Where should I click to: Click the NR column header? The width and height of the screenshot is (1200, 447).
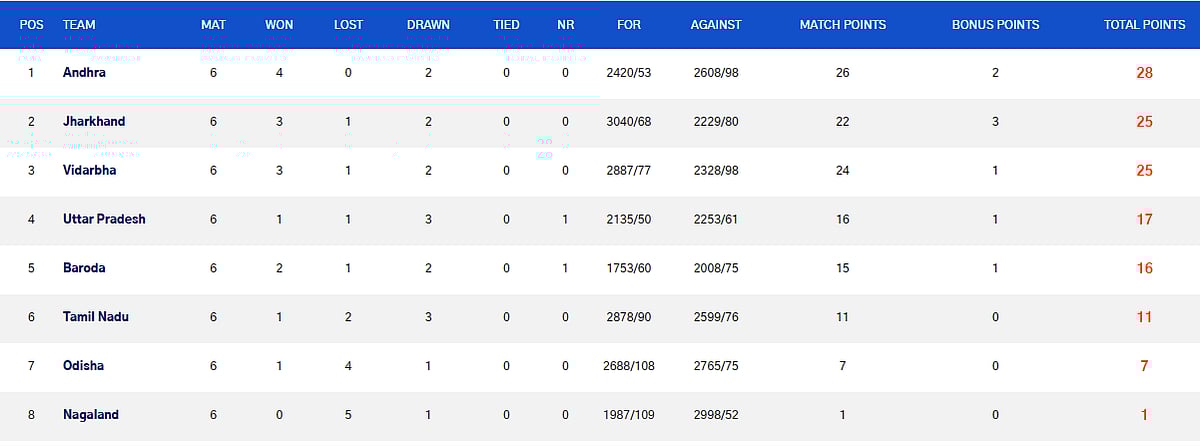pyautogui.click(x=566, y=25)
